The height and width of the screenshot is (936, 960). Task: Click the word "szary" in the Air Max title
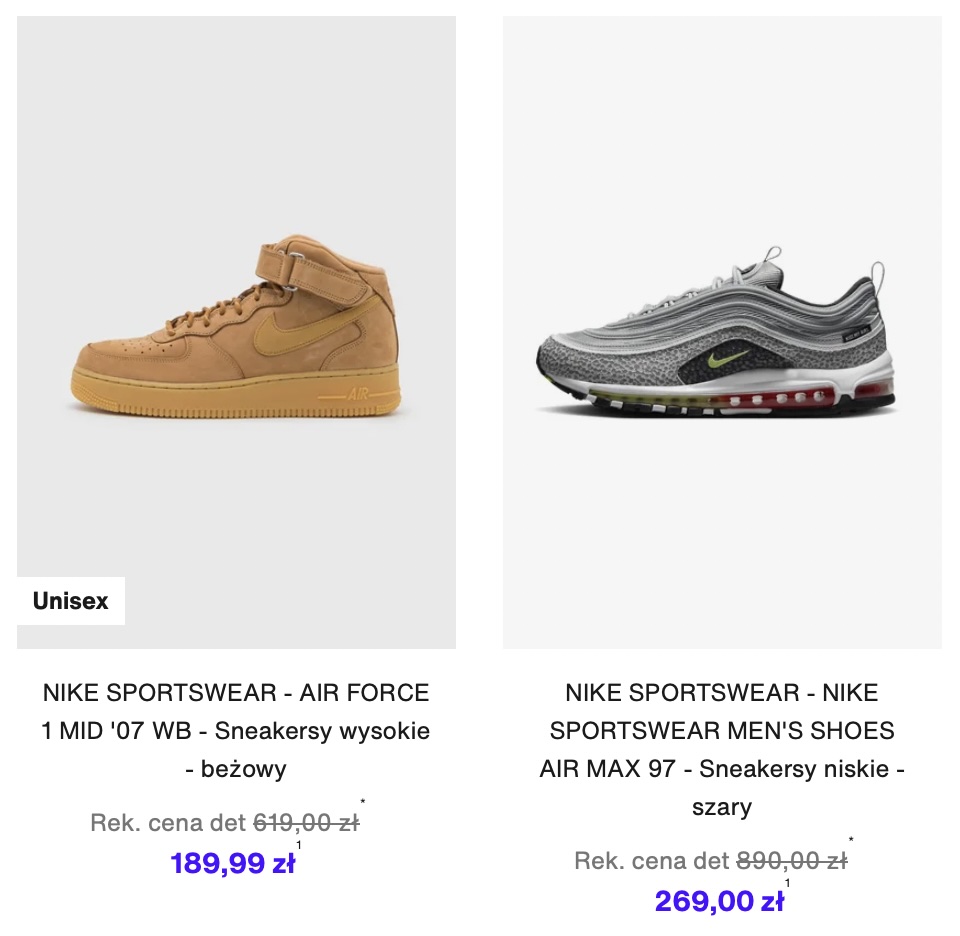click(722, 807)
